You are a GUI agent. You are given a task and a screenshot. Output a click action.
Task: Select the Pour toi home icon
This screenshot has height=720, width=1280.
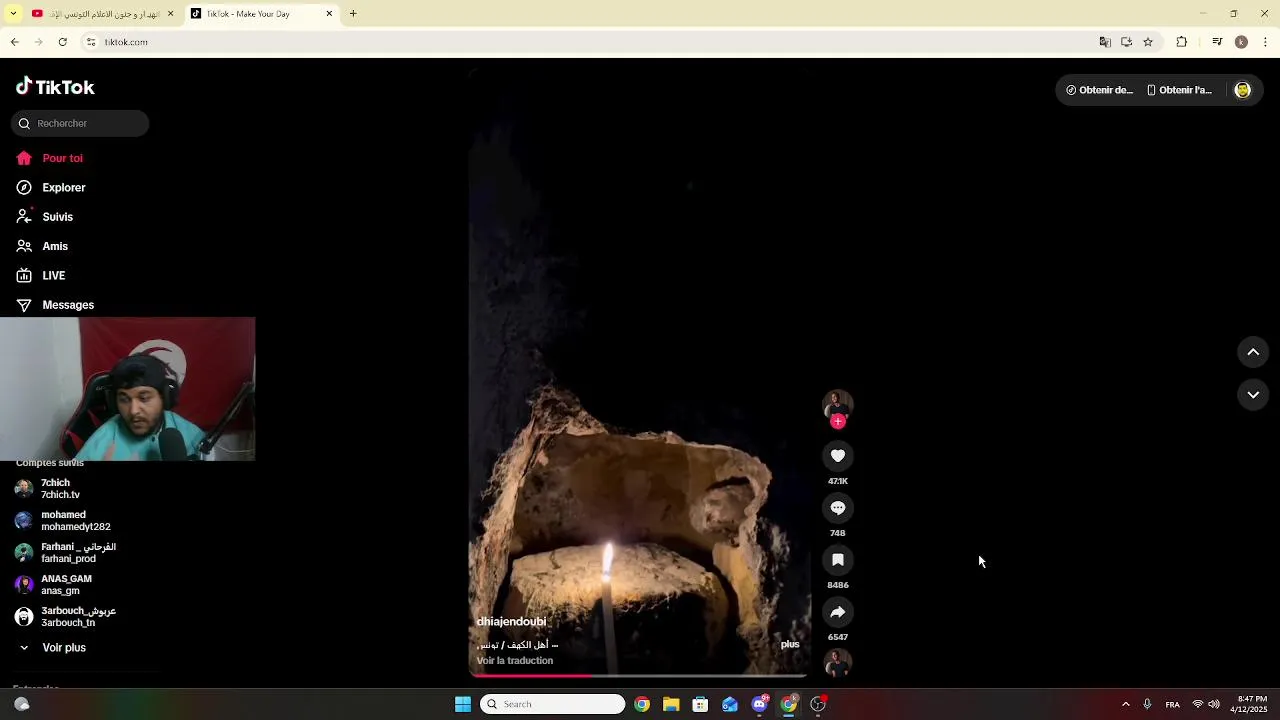tap(24, 158)
